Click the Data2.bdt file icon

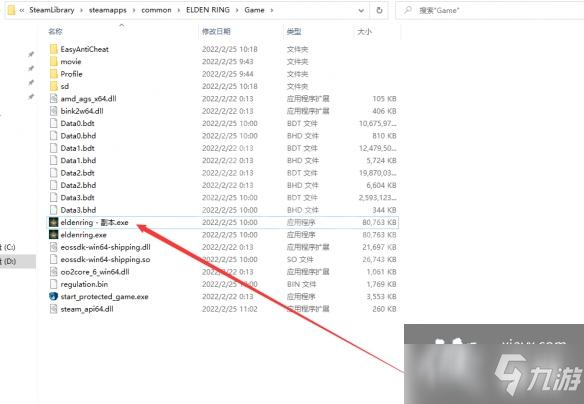point(54,173)
